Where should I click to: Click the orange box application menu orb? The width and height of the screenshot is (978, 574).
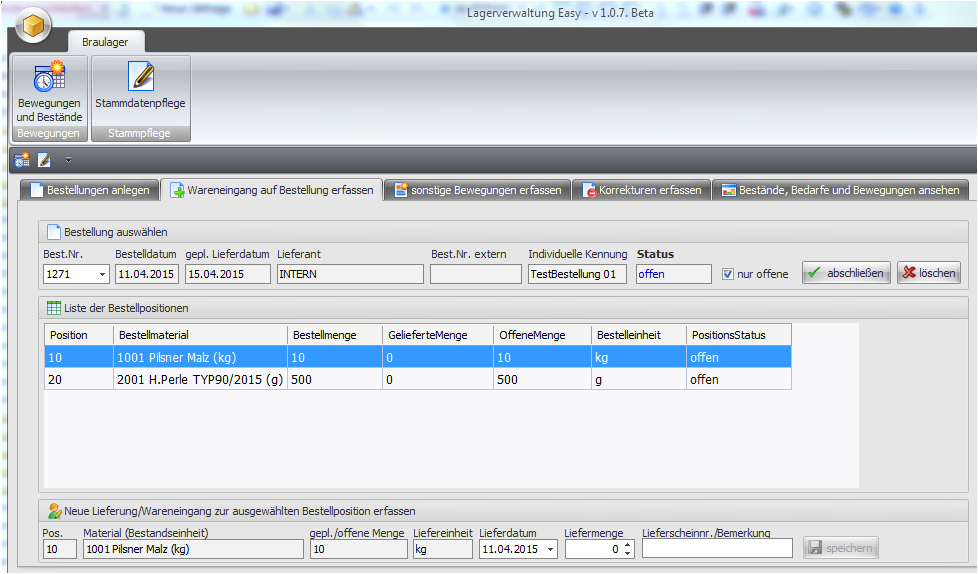33,26
